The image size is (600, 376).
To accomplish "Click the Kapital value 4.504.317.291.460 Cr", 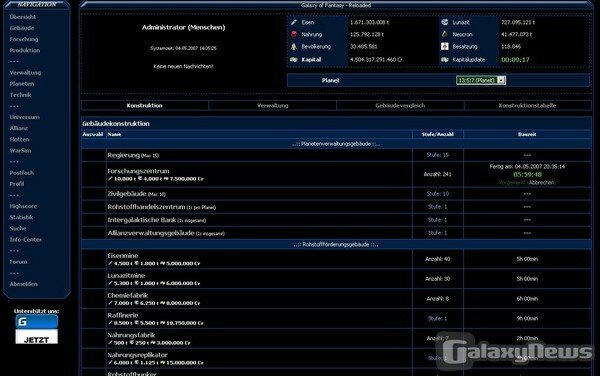I will tap(376, 60).
